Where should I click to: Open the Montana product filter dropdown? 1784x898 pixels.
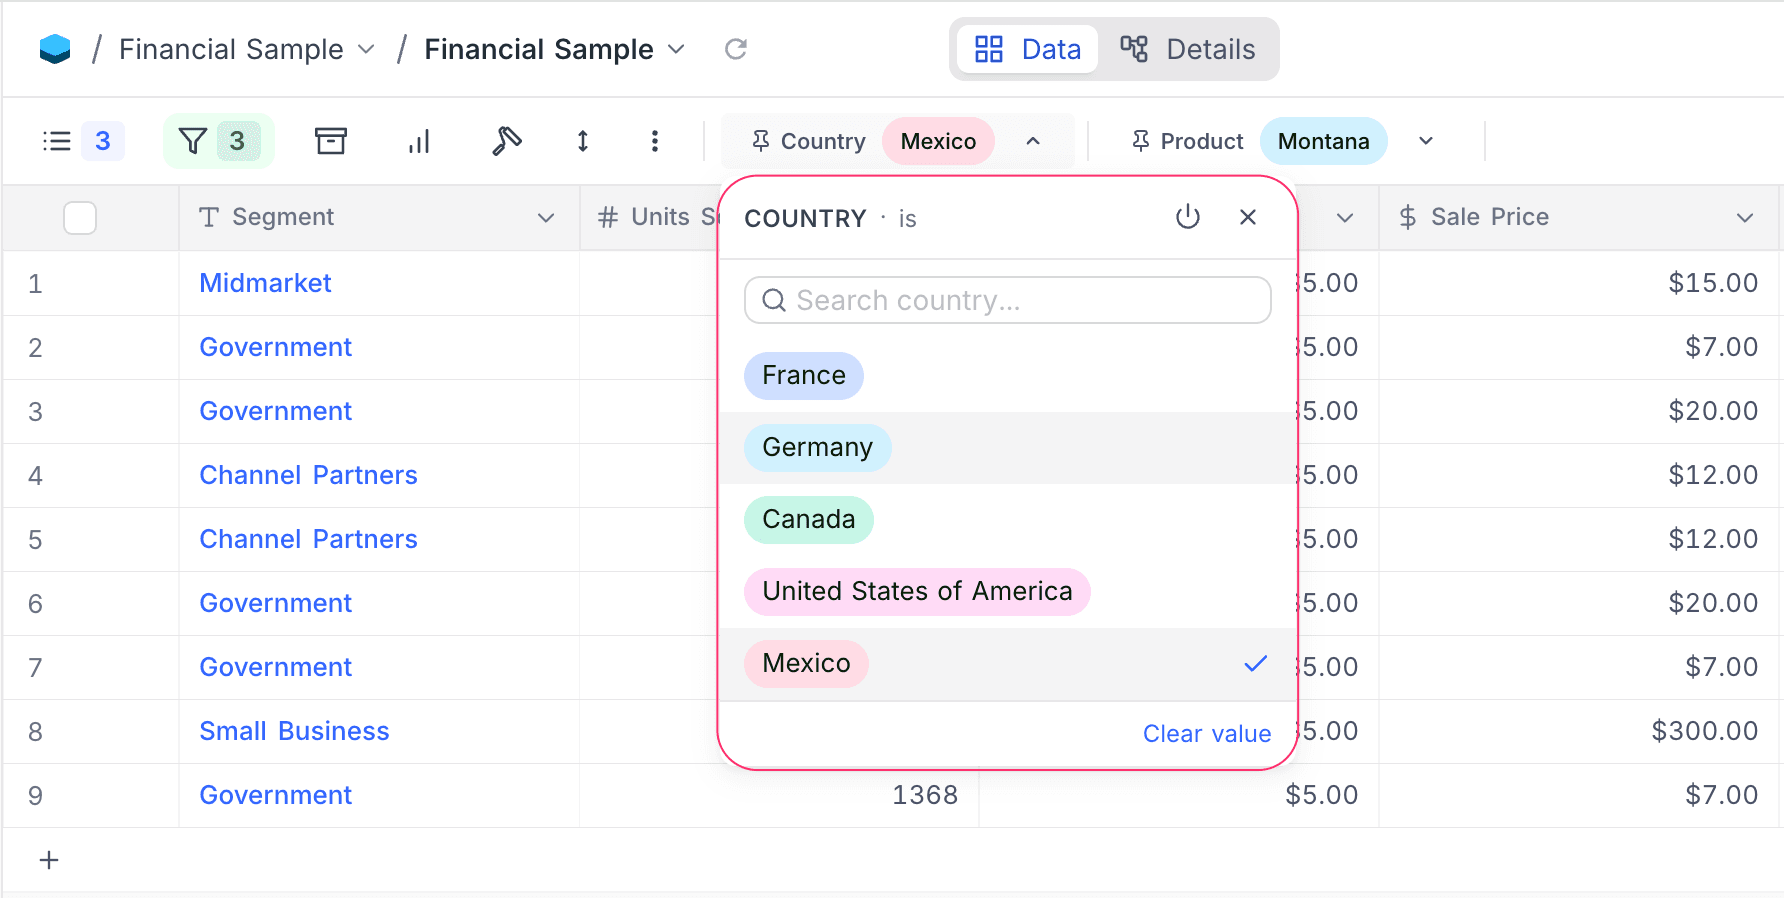[x=1426, y=140]
